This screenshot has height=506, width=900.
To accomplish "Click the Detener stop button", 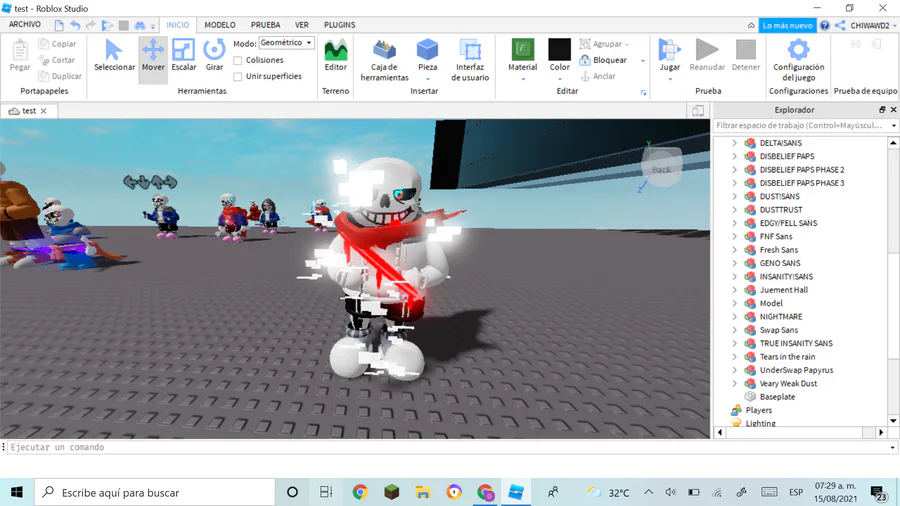I will tap(746, 56).
